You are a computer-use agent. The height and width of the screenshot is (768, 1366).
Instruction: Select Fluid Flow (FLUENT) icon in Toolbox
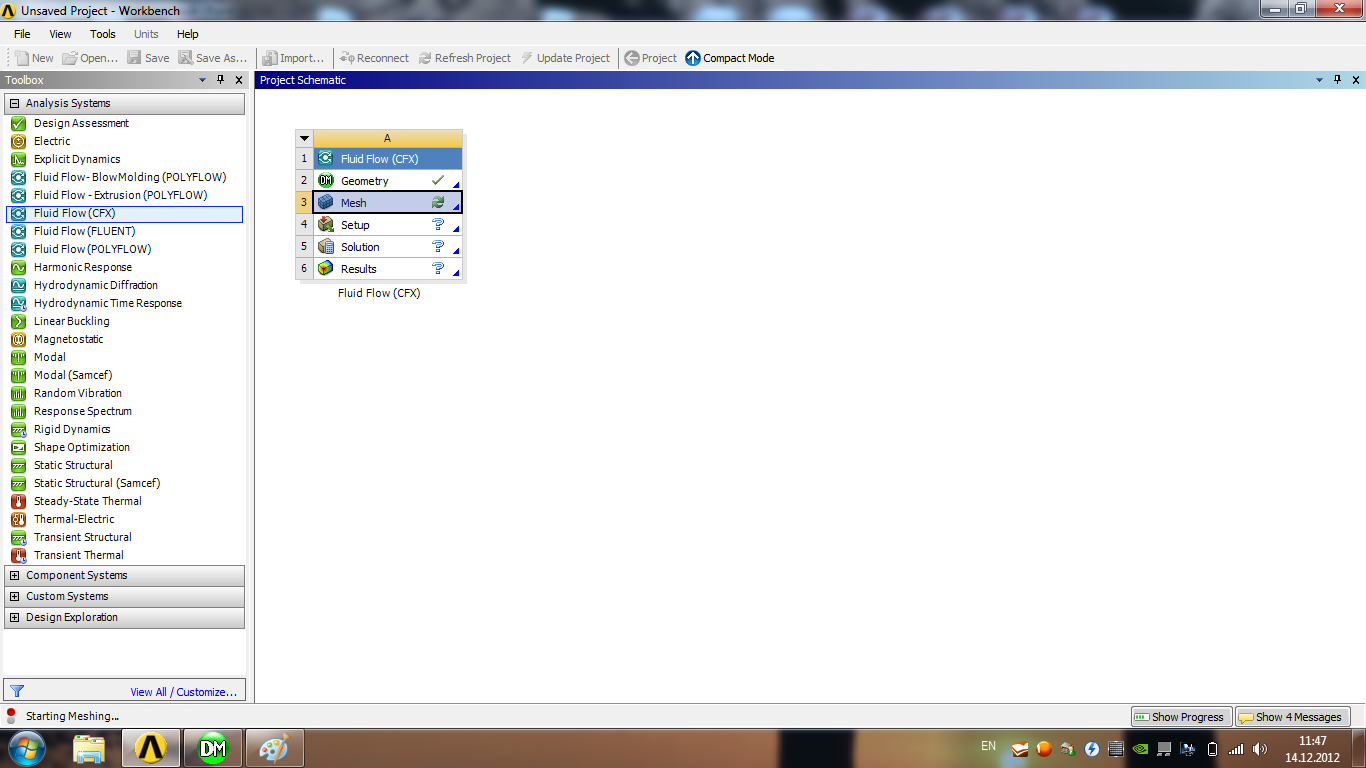pos(18,231)
